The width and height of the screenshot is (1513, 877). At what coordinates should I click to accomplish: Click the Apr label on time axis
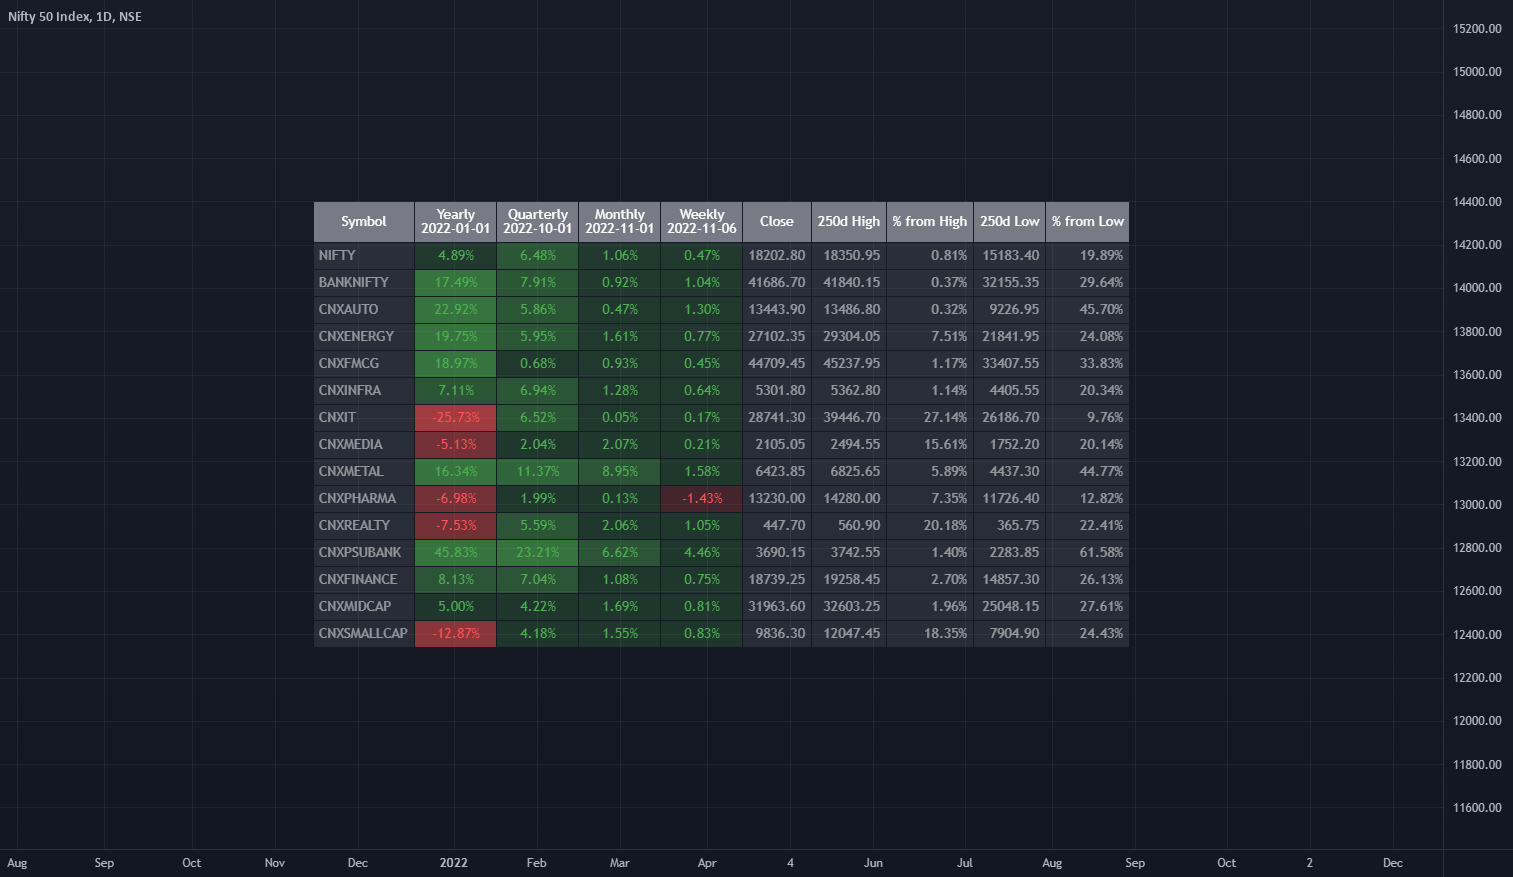pyautogui.click(x=707, y=863)
